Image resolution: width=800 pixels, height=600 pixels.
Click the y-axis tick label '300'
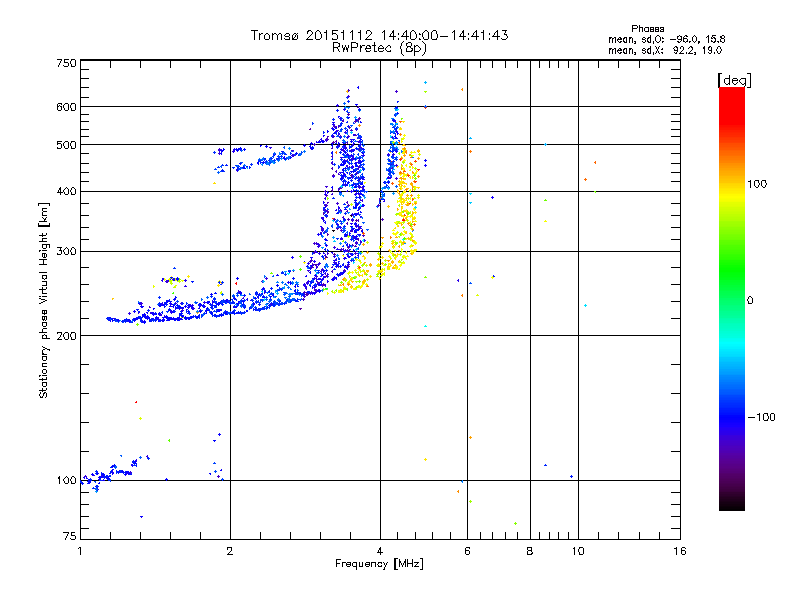coord(66,252)
